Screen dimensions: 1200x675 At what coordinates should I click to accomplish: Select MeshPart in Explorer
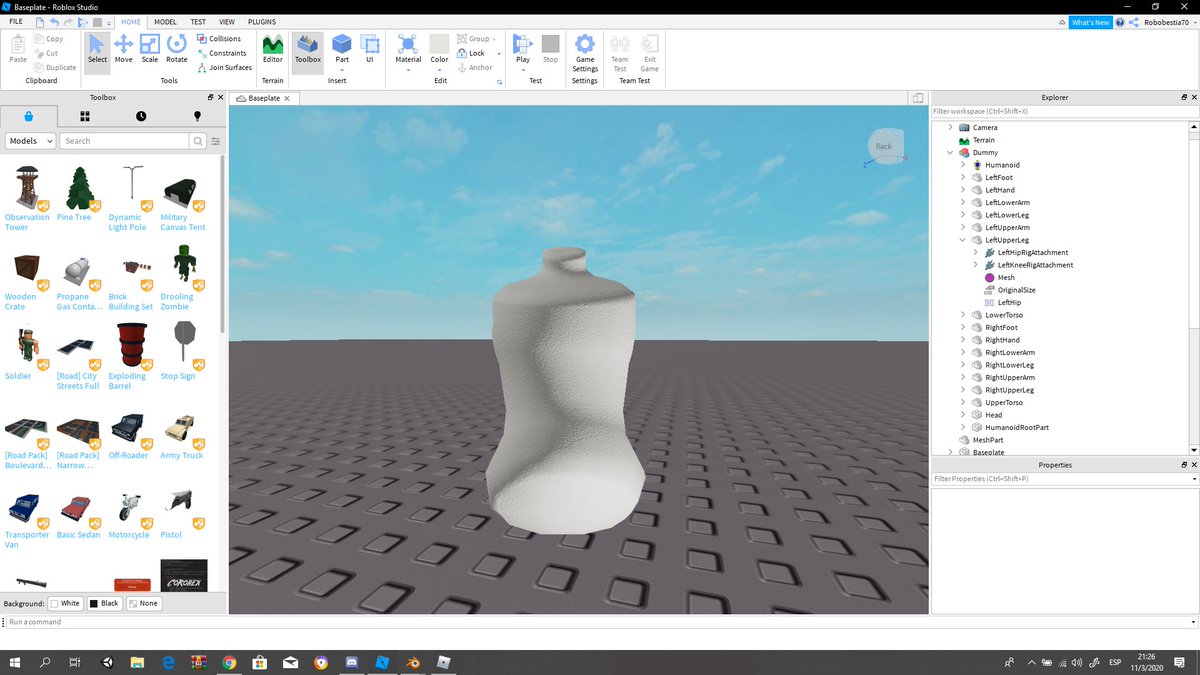tap(987, 440)
